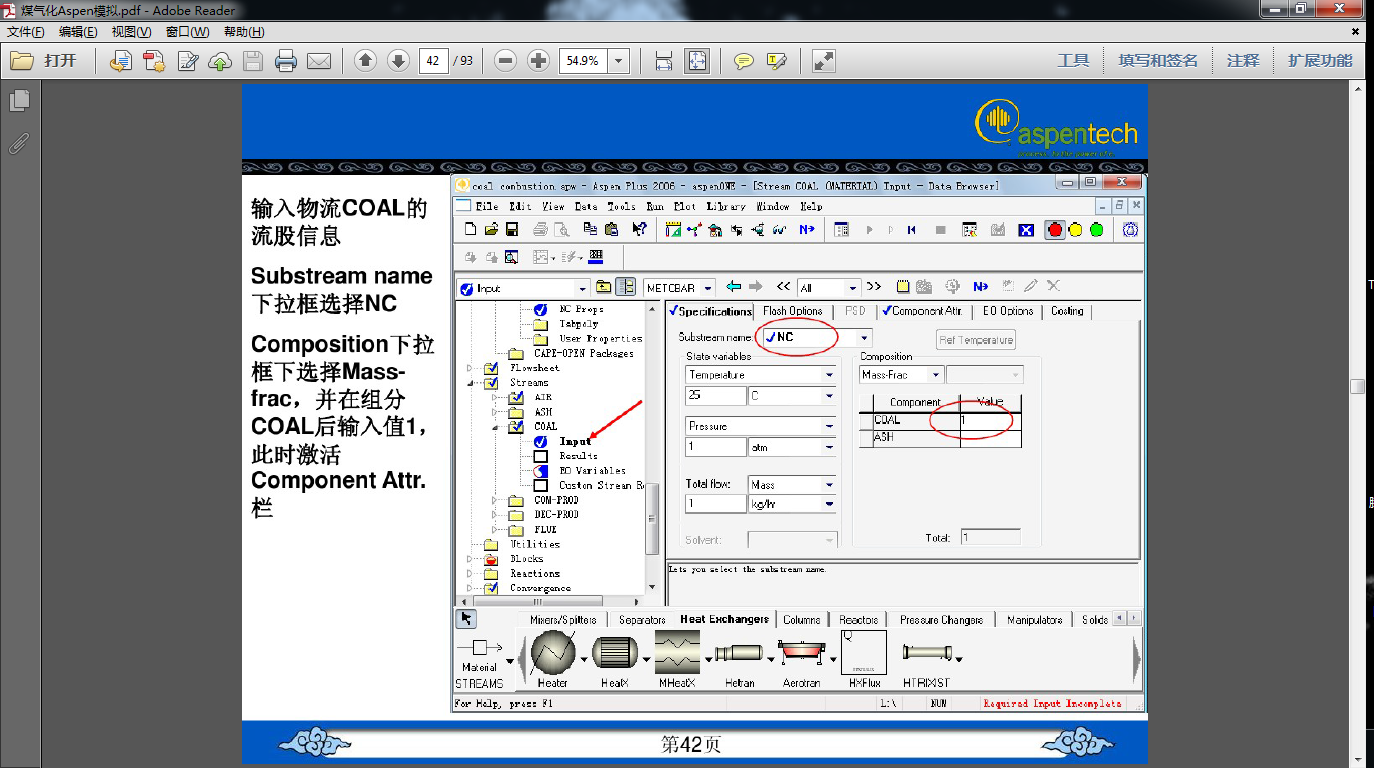Click the red status circle in Aspen toolbar

(x=1055, y=230)
